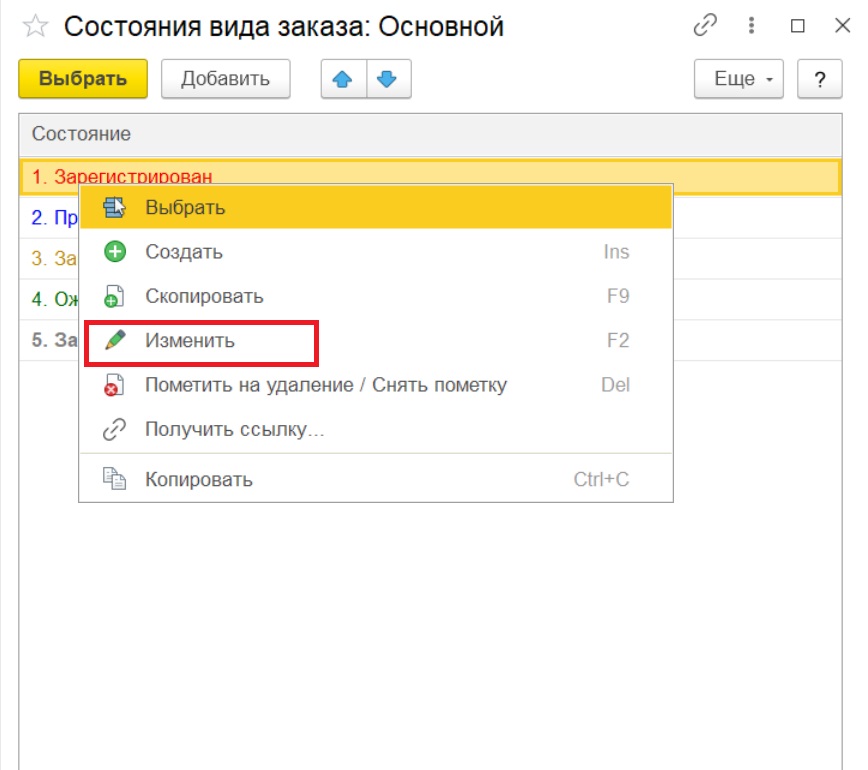Viewport: 868px width, 770px height.
Task: Click the link chain icon in title bar
Action: pyautogui.click(x=705, y=27)
